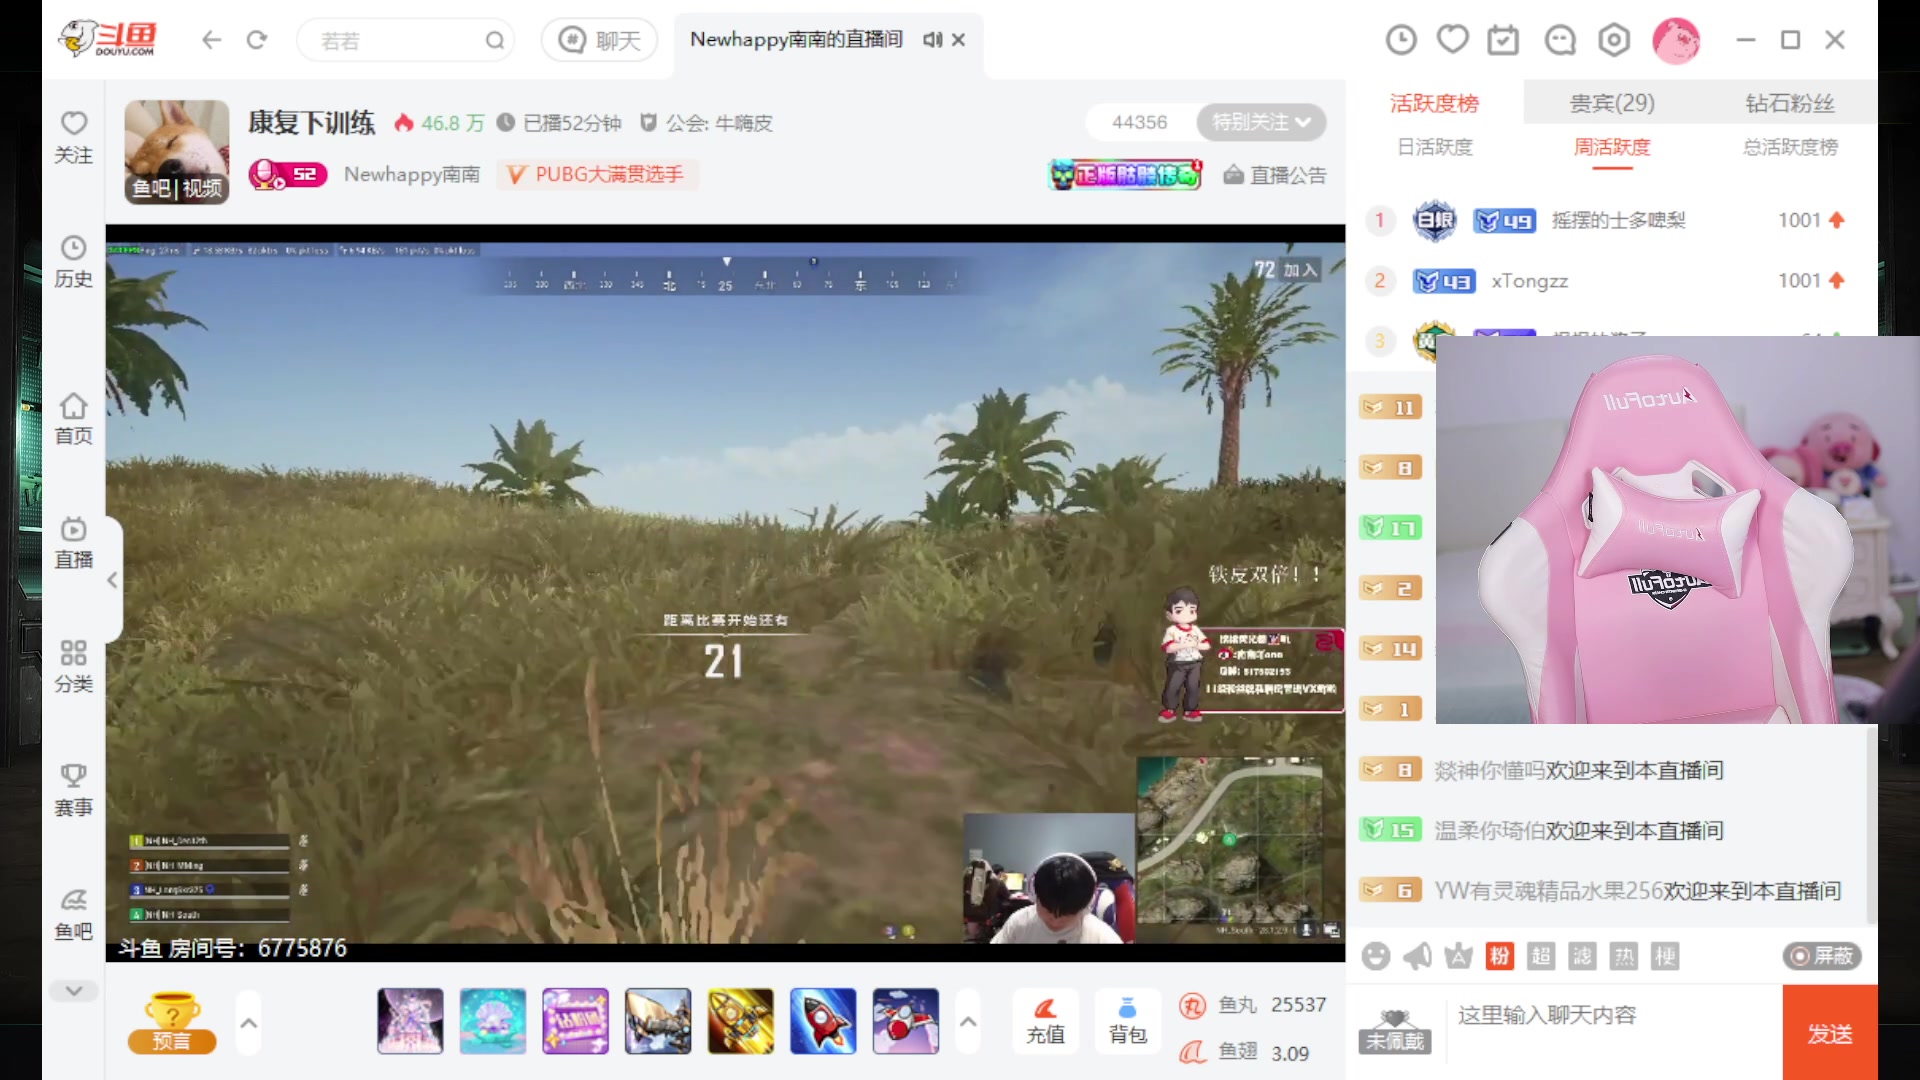Open 分类 categories in the sidebar
This screenshot has height=1080, width=1920.
[73, 667]
